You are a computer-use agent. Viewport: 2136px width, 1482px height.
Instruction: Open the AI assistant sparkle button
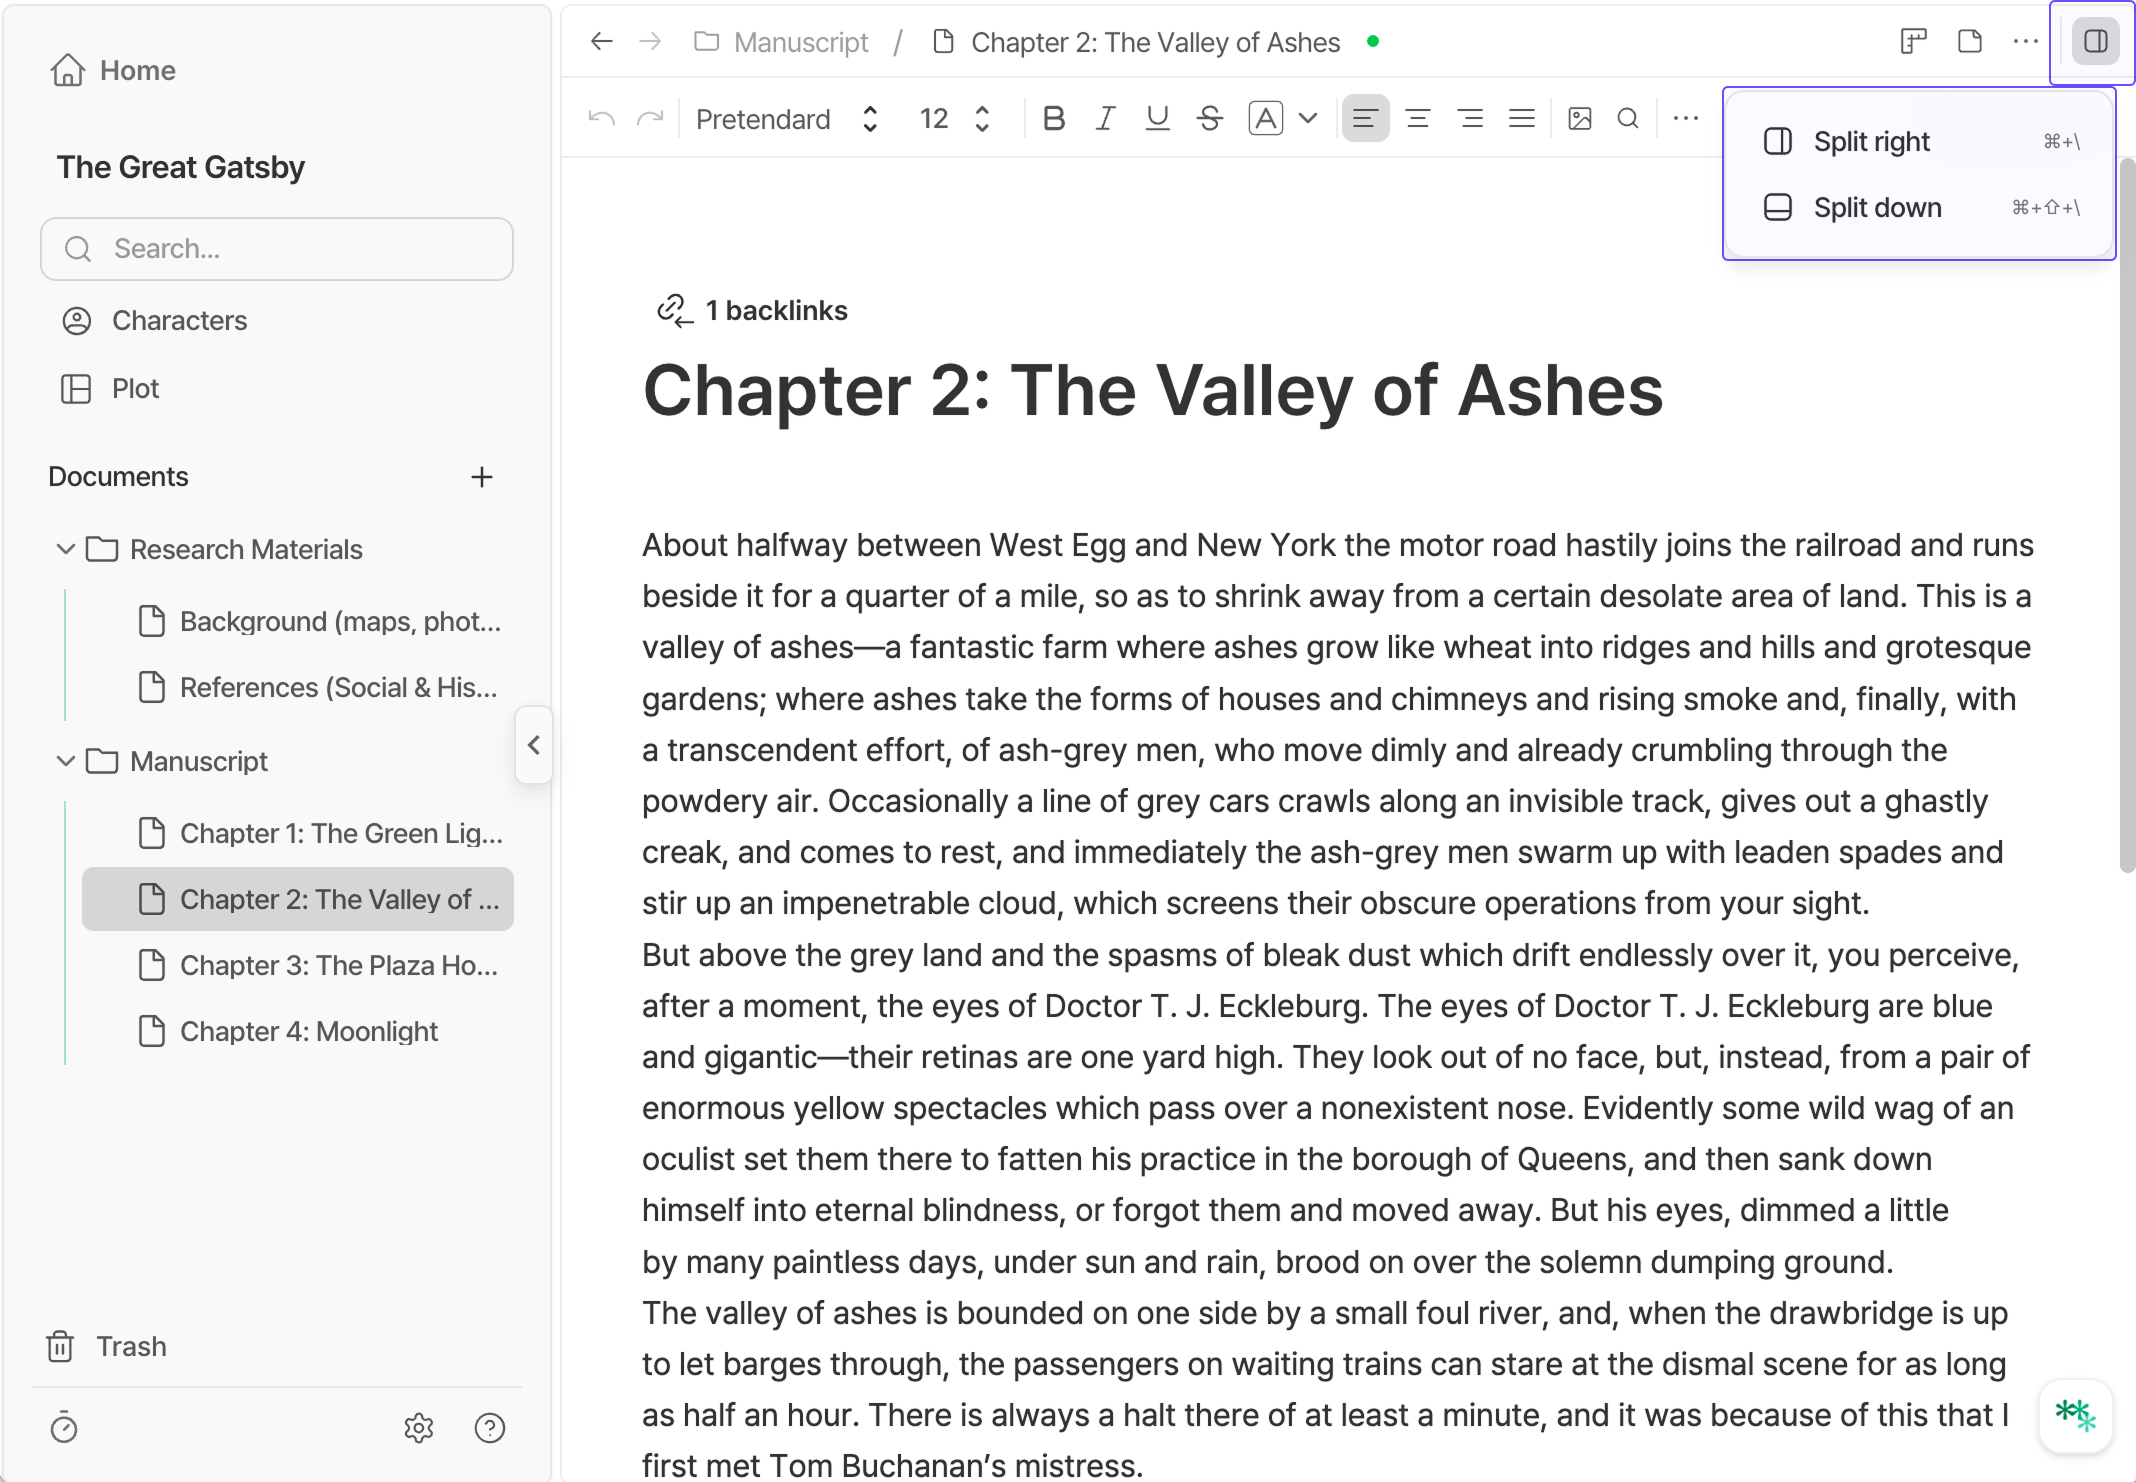pyautogui.click(x=2076, y=1415)
